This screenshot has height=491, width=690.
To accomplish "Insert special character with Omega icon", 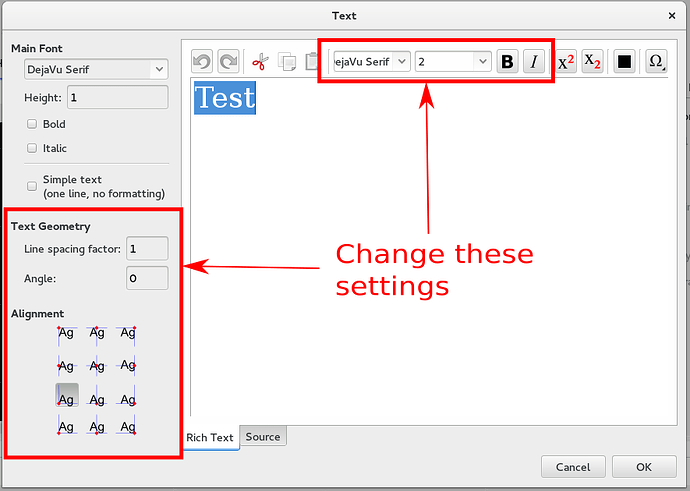I will coord(656,61).
